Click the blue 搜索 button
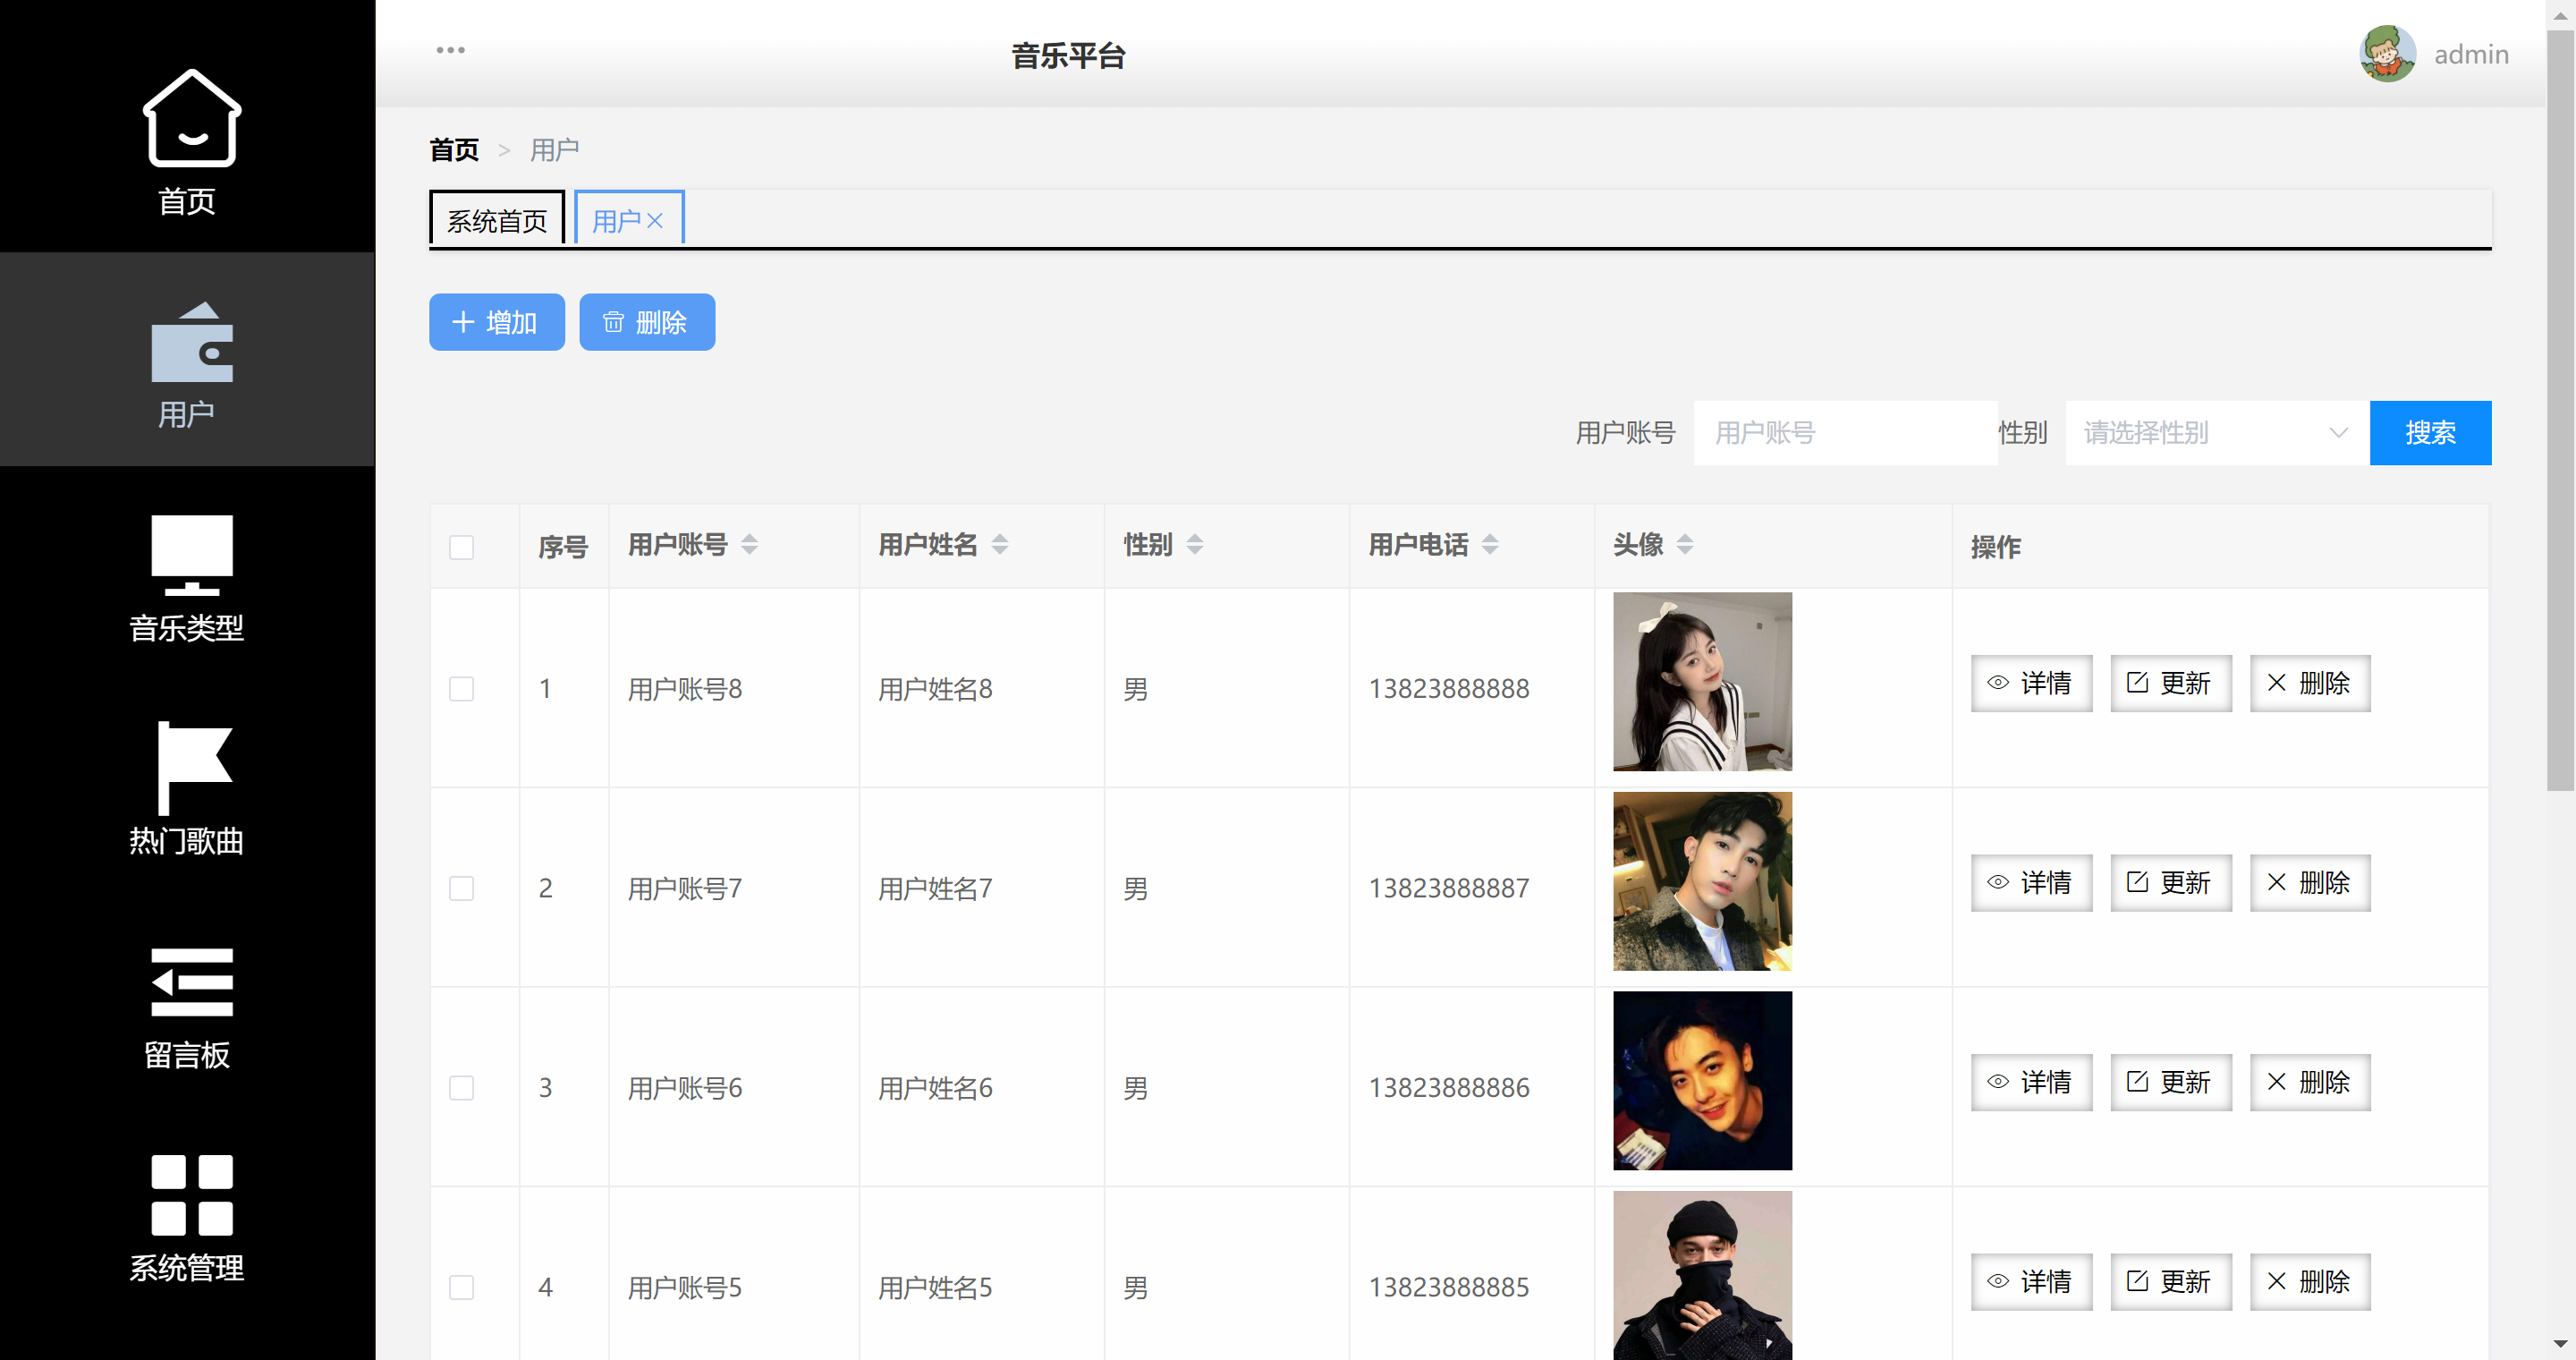Image resolution: width=2576 pixels, height=1360 pixels. coord(2429,433)
